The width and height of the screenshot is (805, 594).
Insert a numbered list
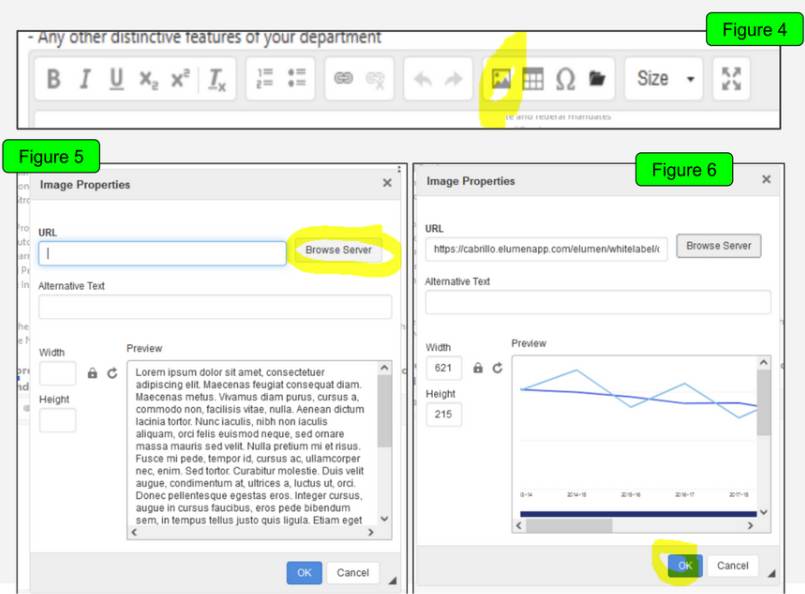[266, 79]
